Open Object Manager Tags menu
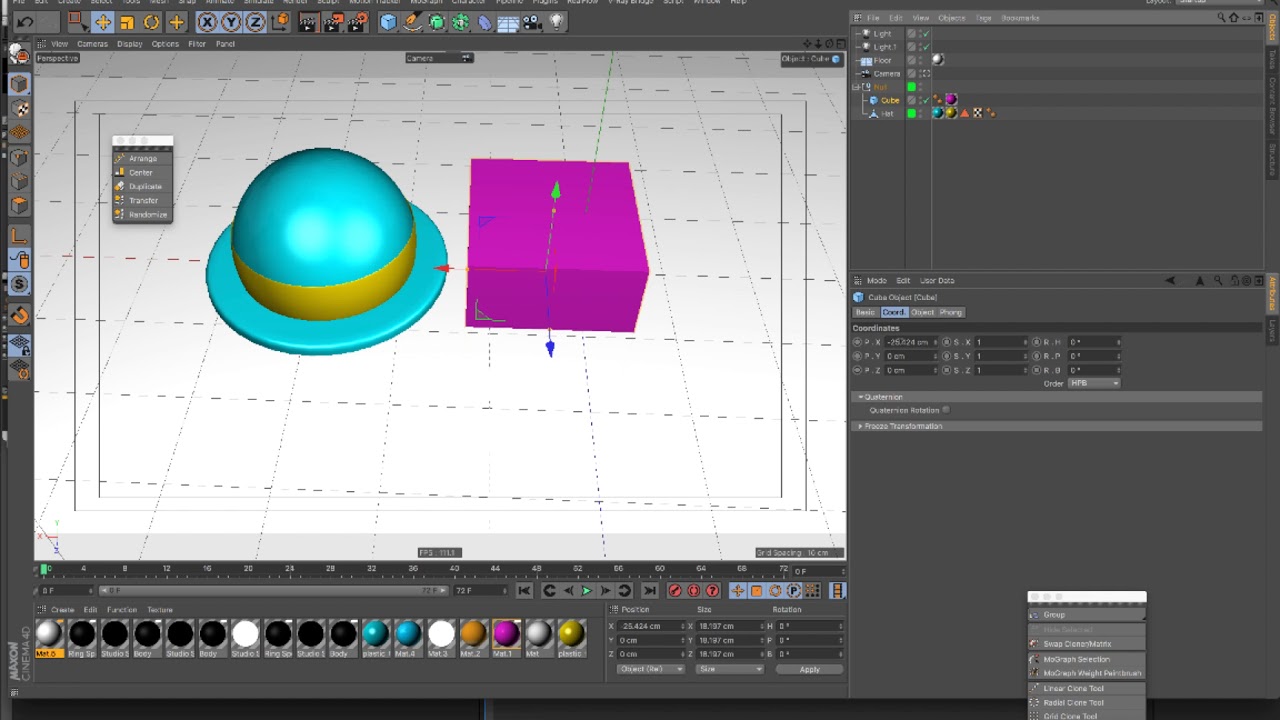This screenshot has height=720, width=1280. 983,18
